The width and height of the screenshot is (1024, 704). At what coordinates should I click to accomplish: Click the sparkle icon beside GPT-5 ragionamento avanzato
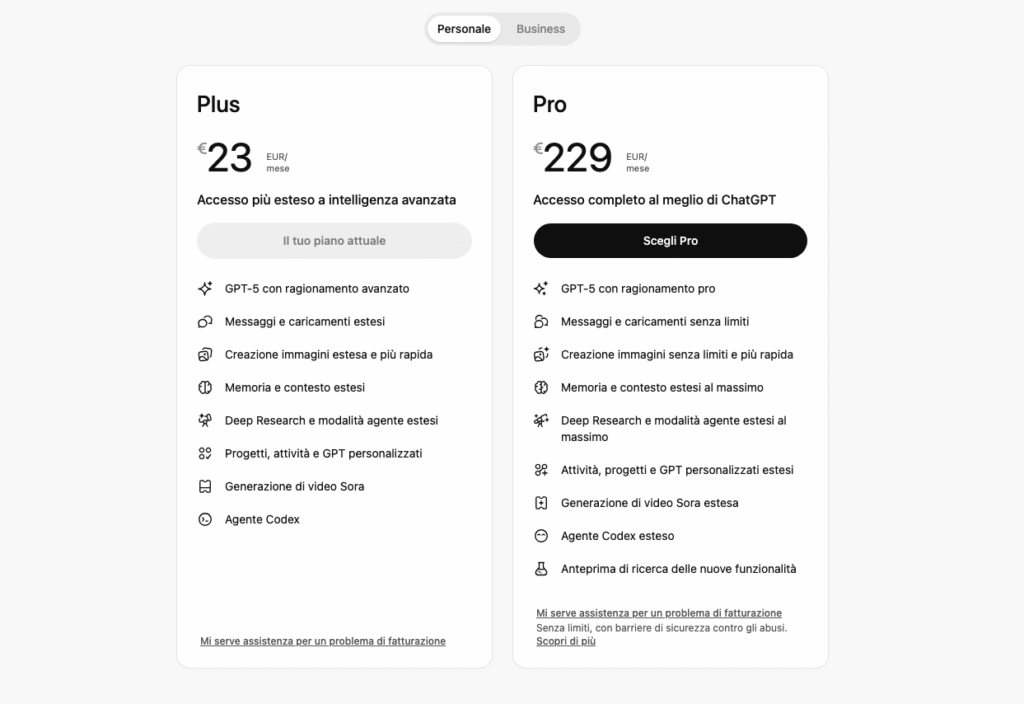tap(205, 289)
